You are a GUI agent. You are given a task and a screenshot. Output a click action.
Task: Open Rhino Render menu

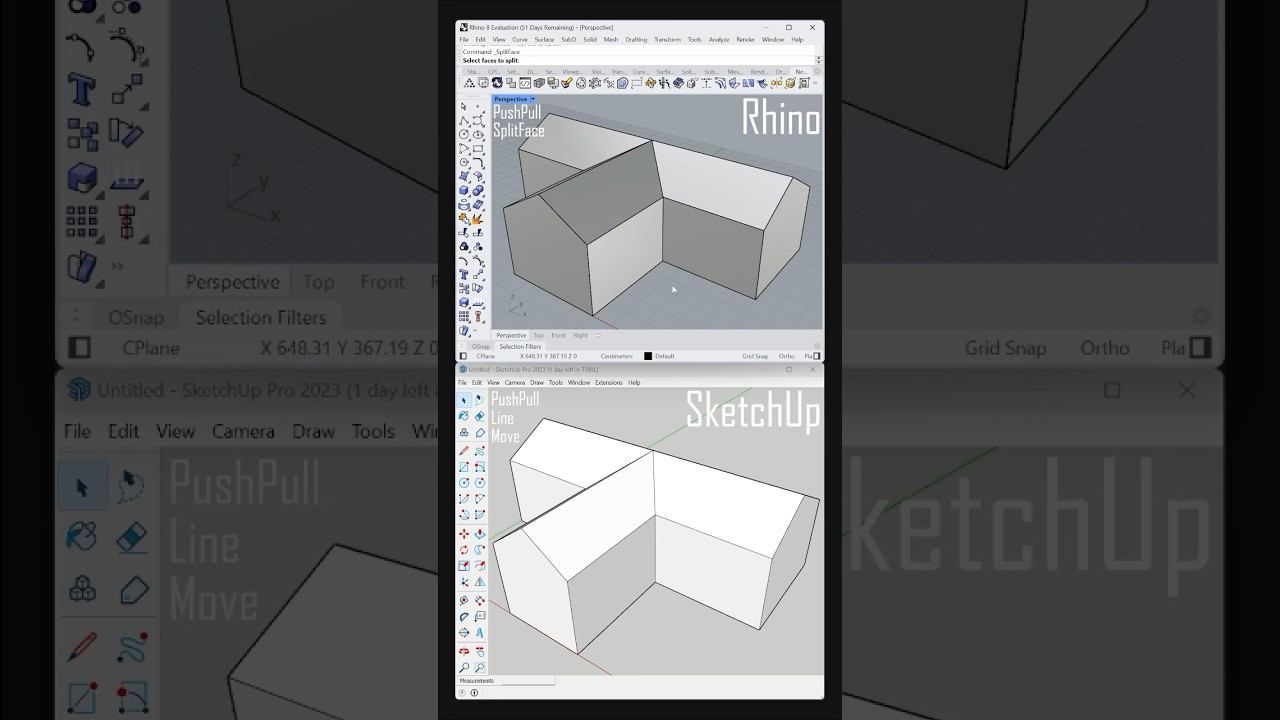pos(746,40)
